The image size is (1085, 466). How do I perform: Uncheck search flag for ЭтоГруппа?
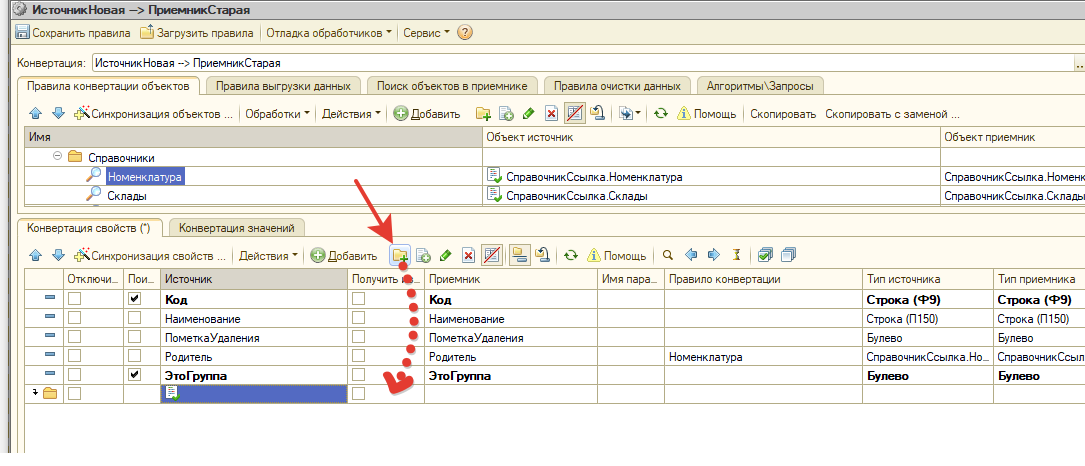[x=135, y=375]
